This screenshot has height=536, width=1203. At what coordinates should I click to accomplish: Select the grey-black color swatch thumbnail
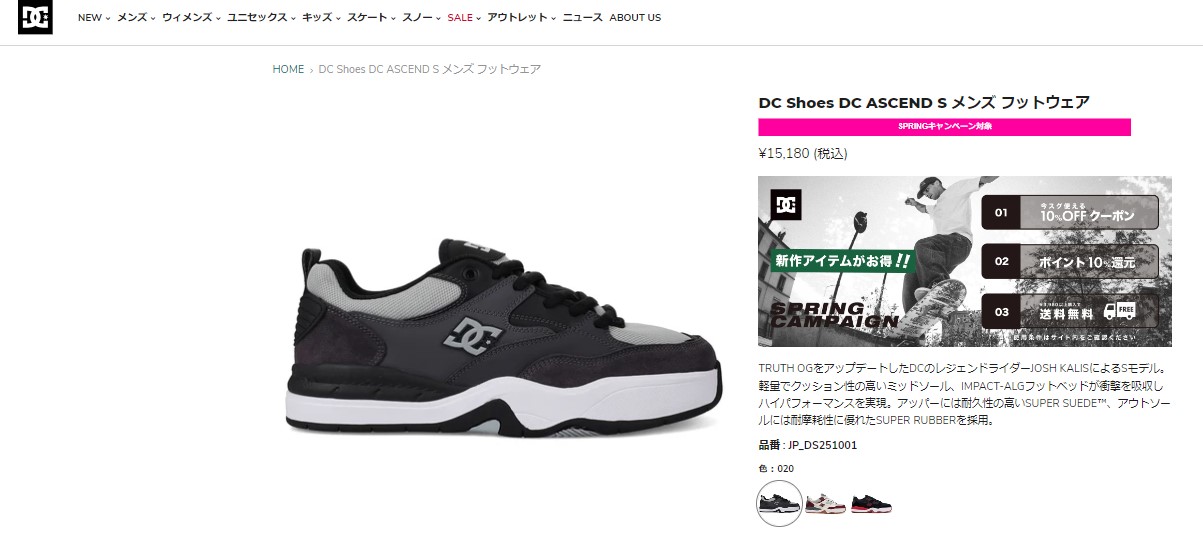[x=780, y=503]
